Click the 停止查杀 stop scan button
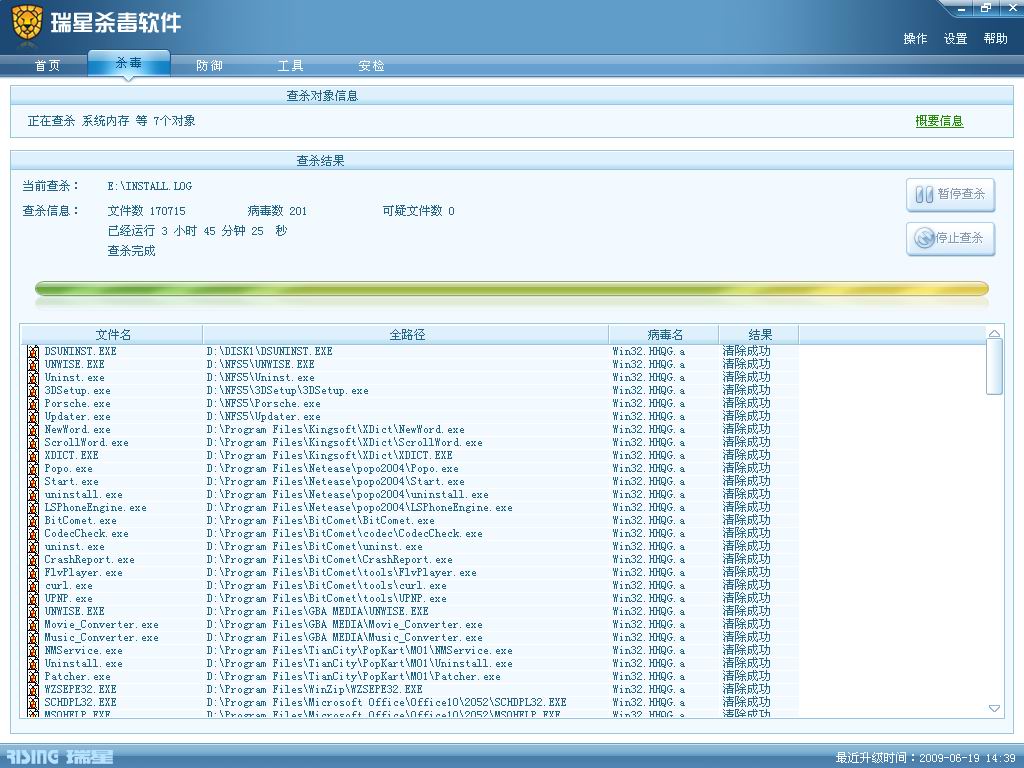1024x768 pixels. coord(950,238)
